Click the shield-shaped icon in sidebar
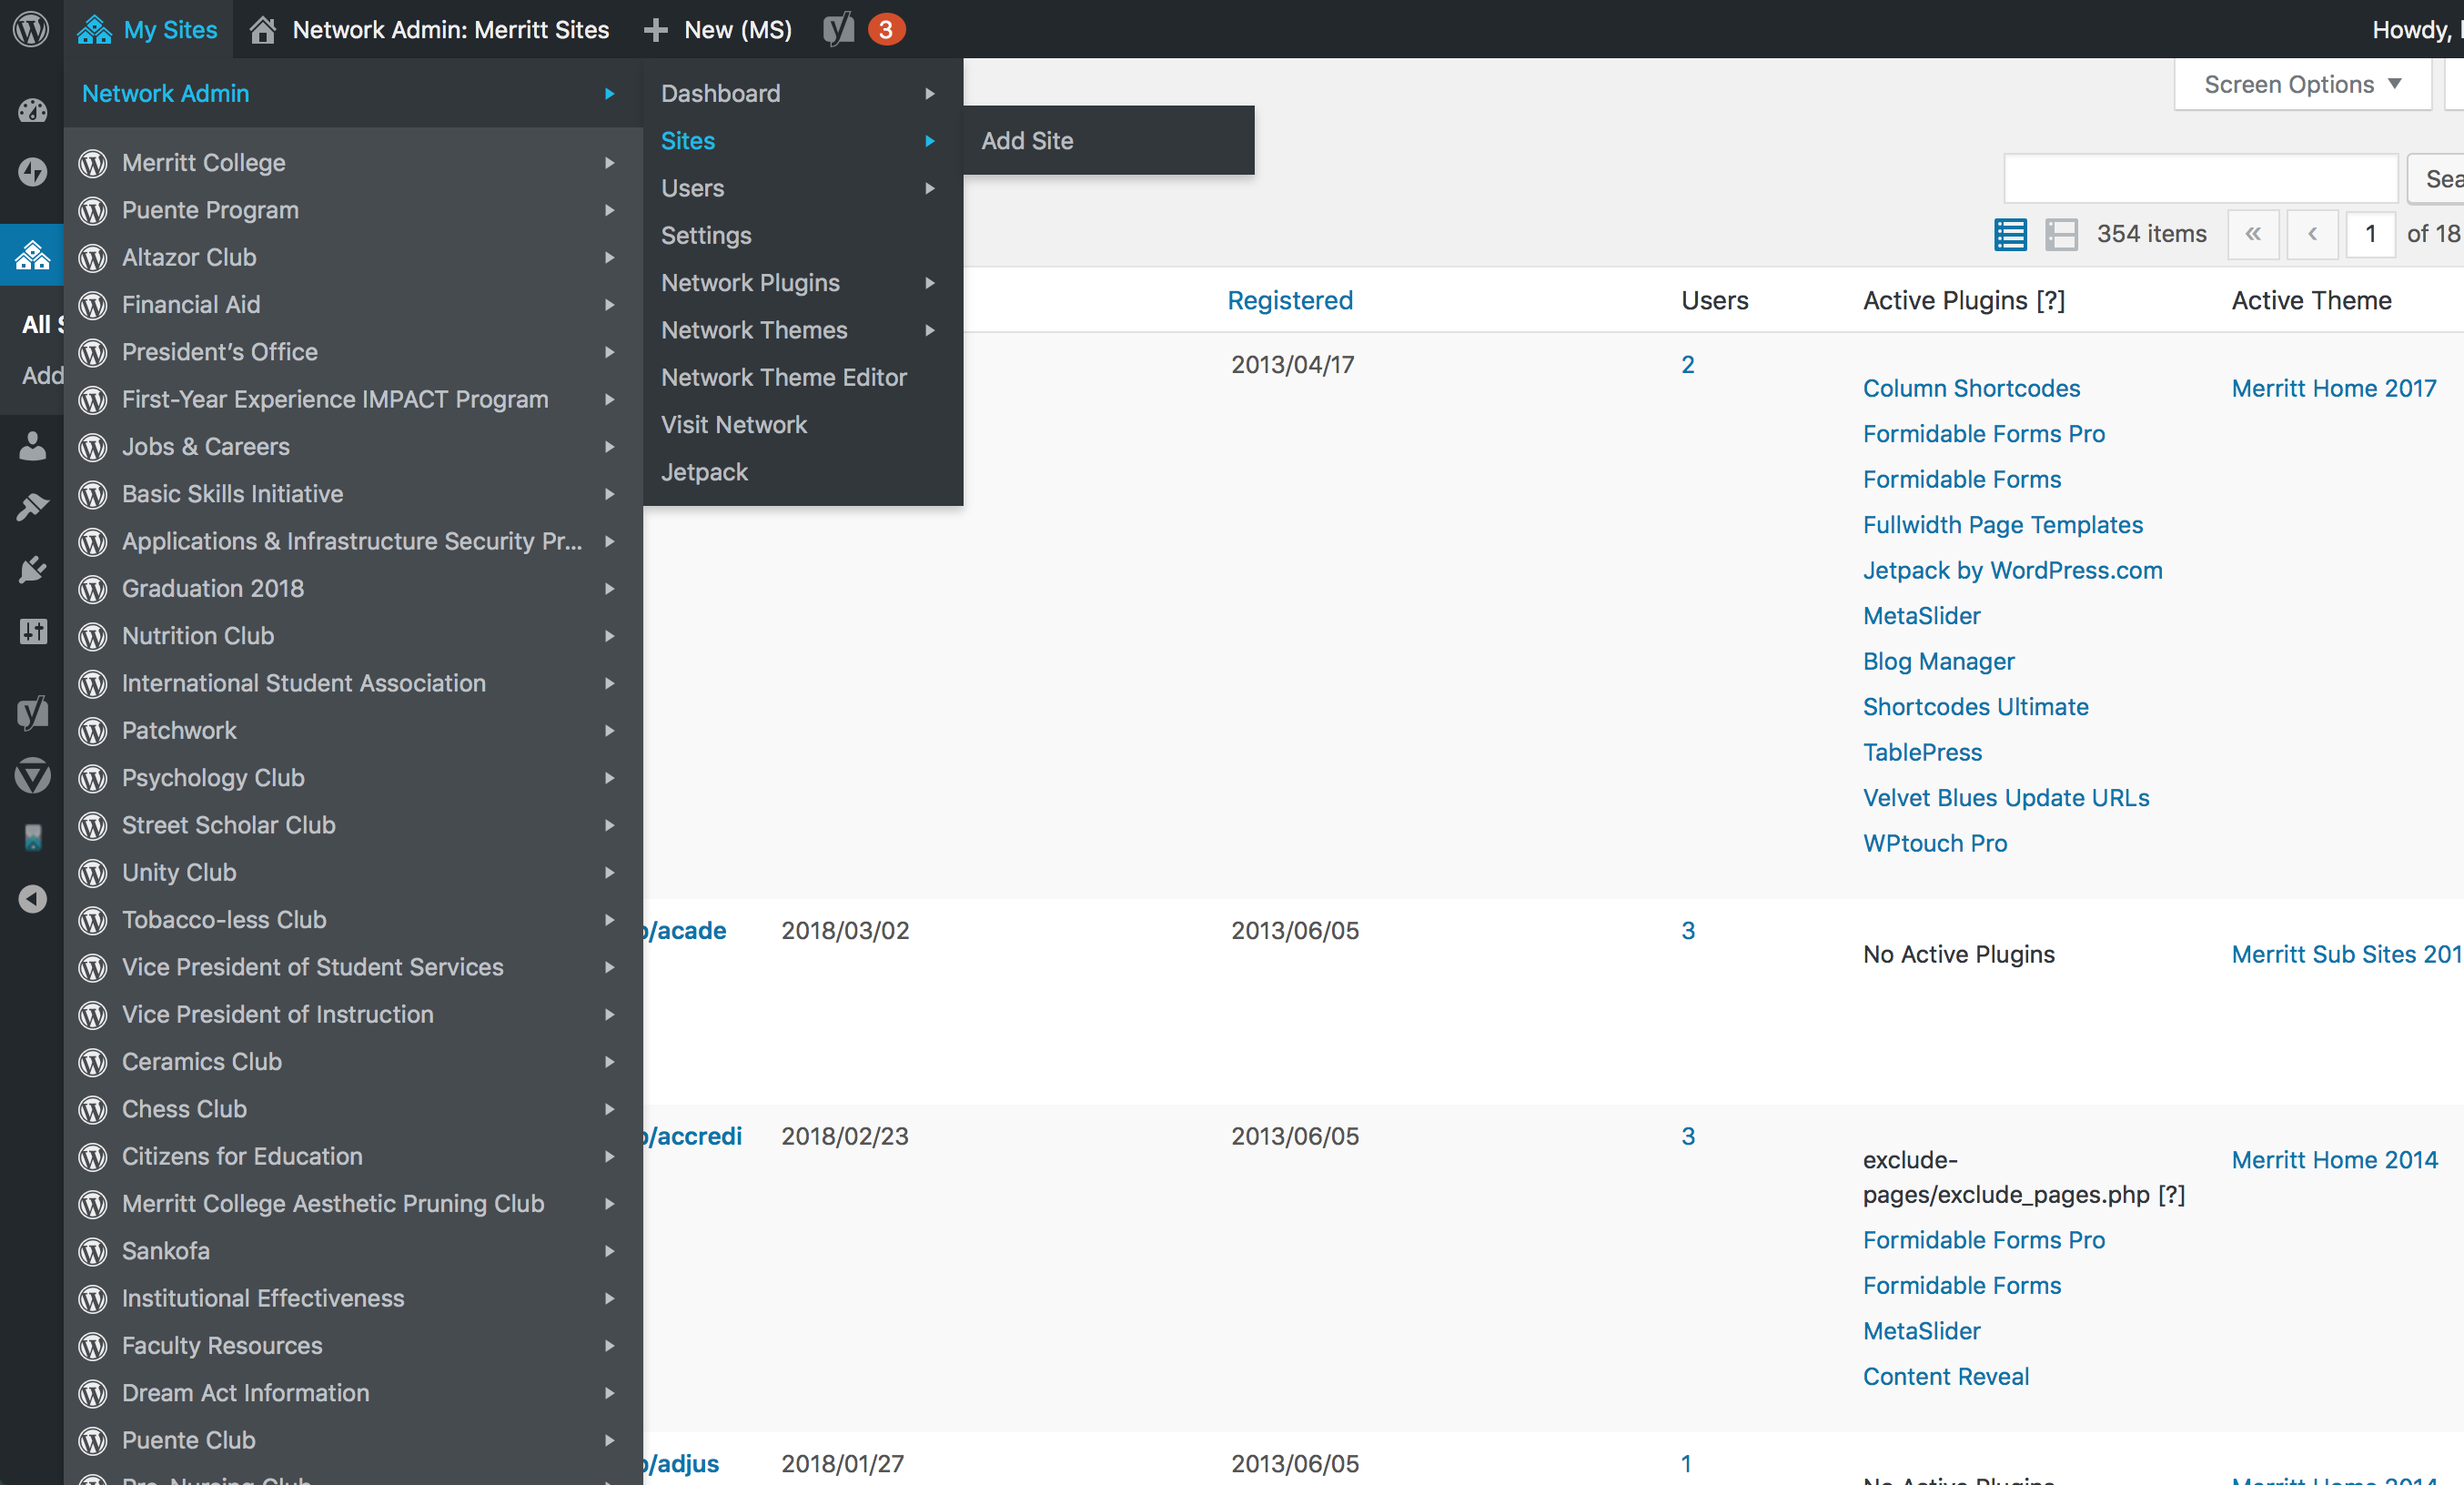2464x1485 pixels. click(x=32, y=775)
